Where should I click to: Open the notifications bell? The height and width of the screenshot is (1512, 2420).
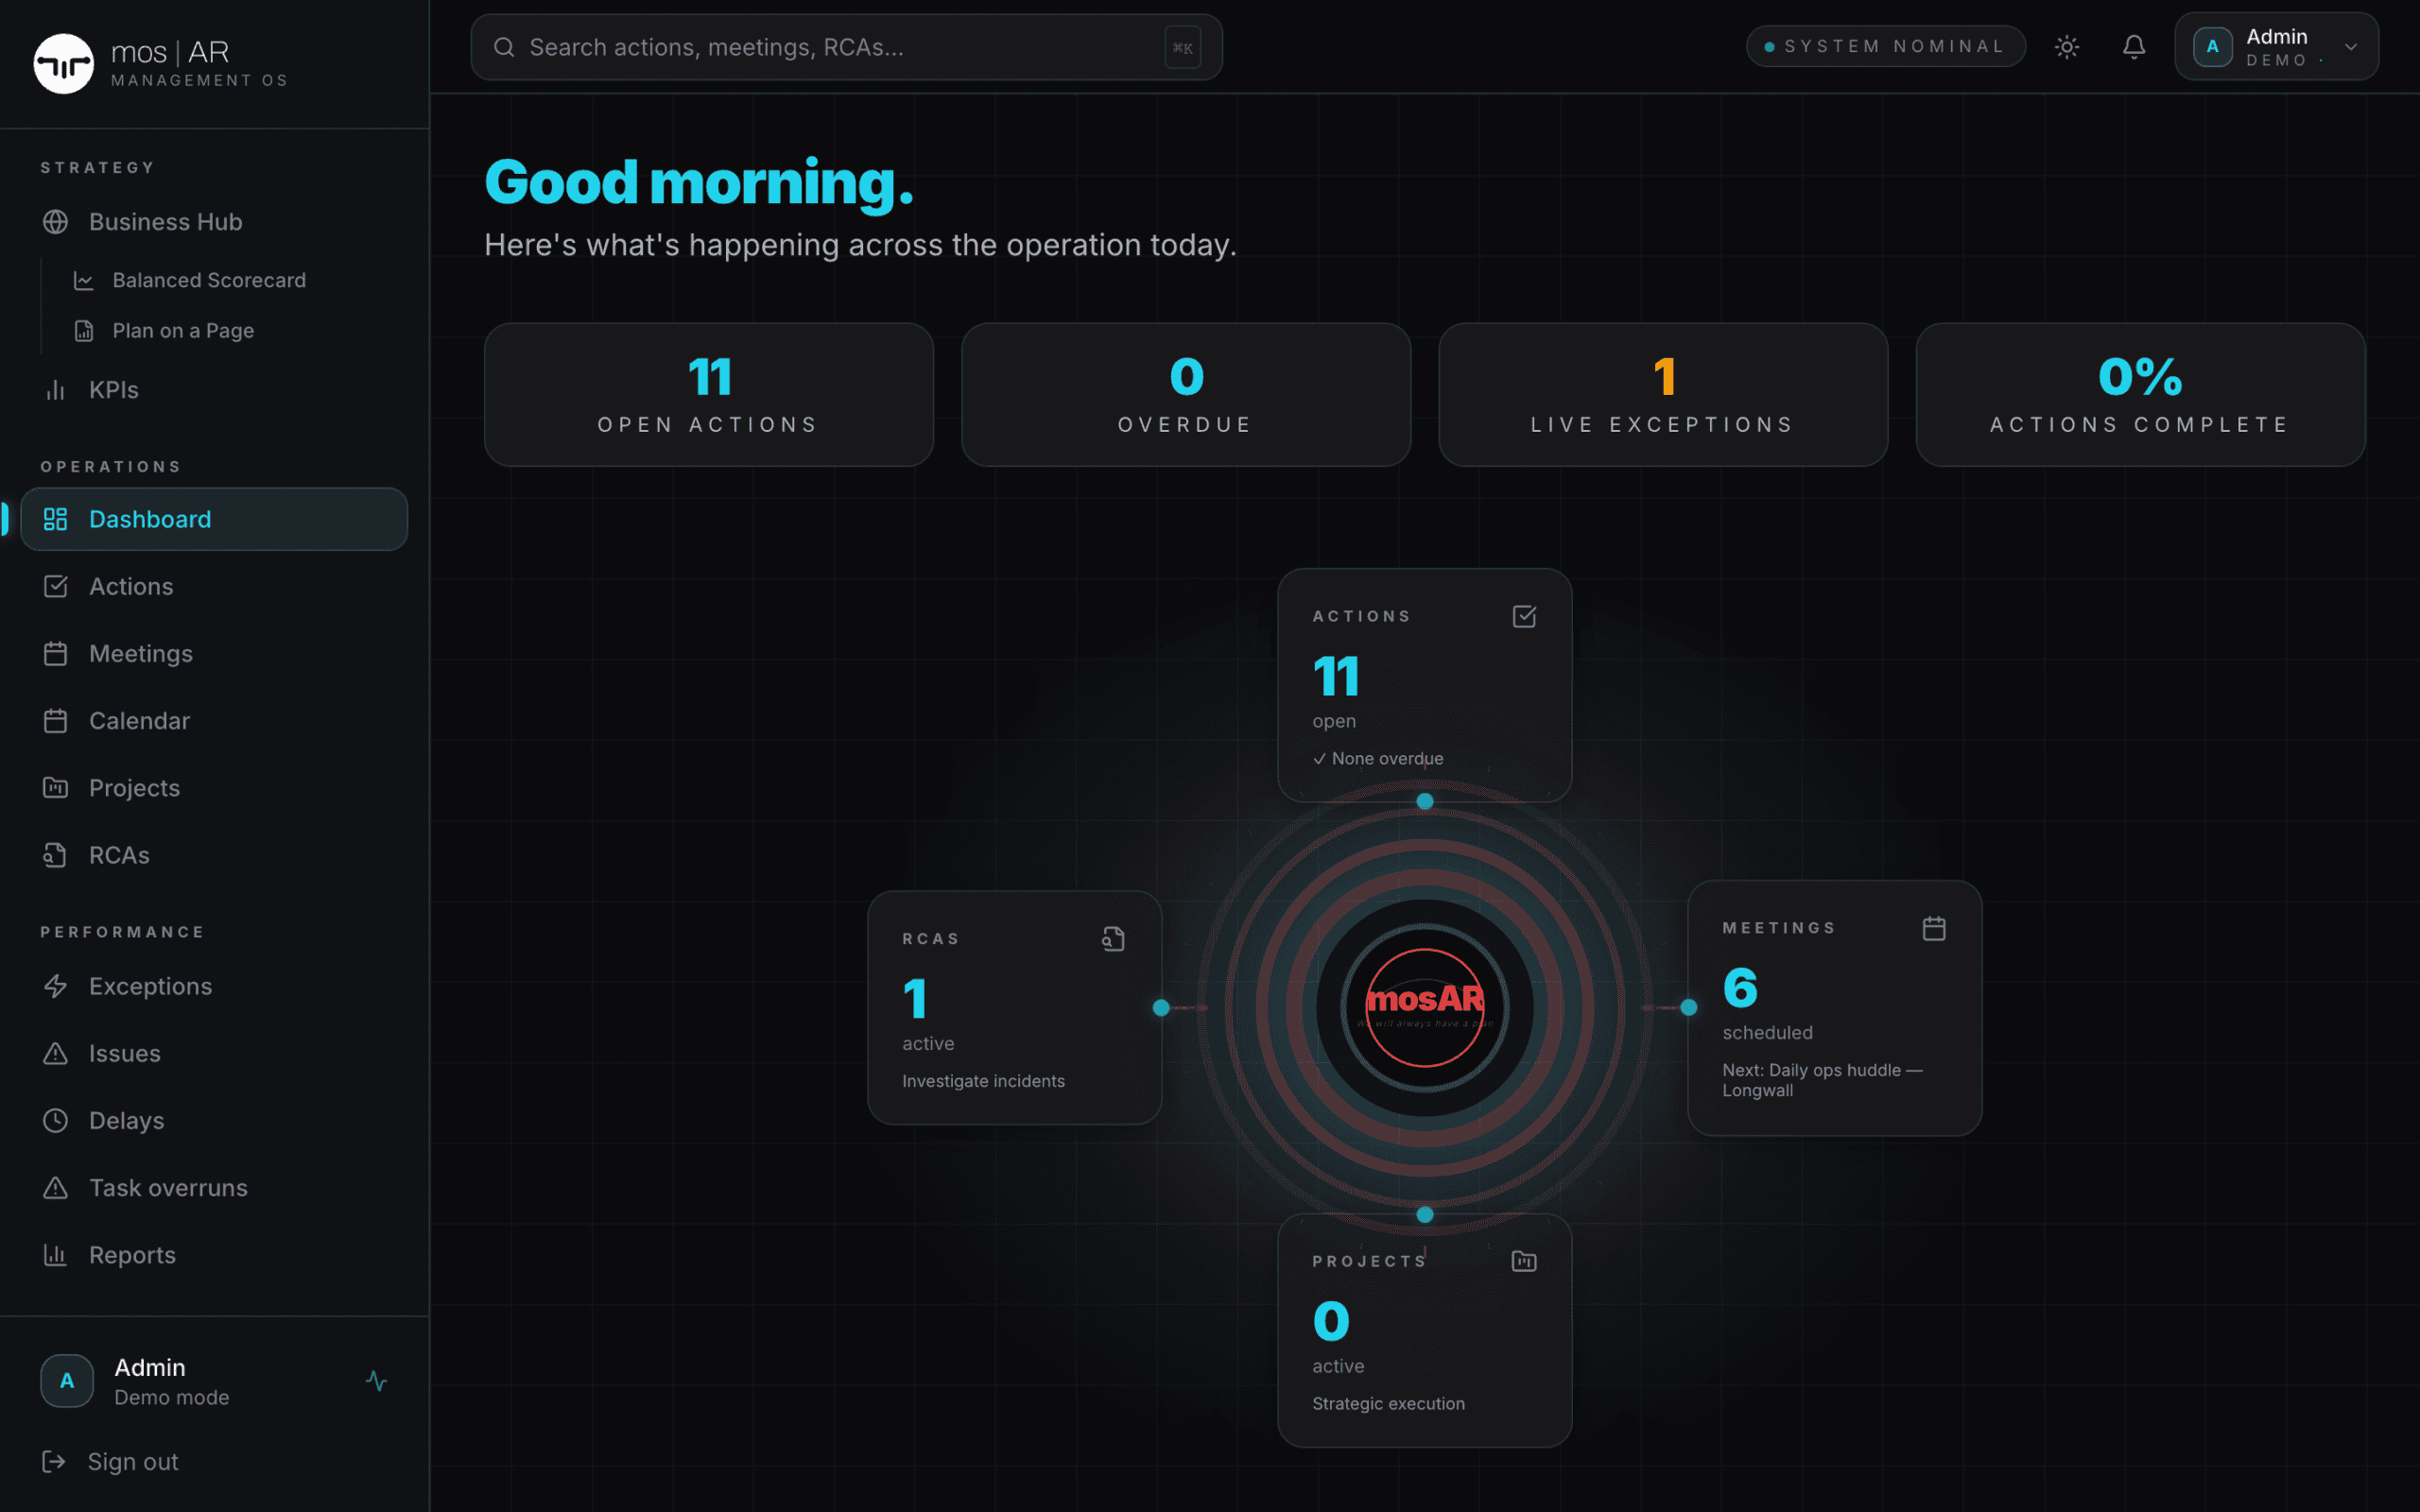pos(2134,47)
